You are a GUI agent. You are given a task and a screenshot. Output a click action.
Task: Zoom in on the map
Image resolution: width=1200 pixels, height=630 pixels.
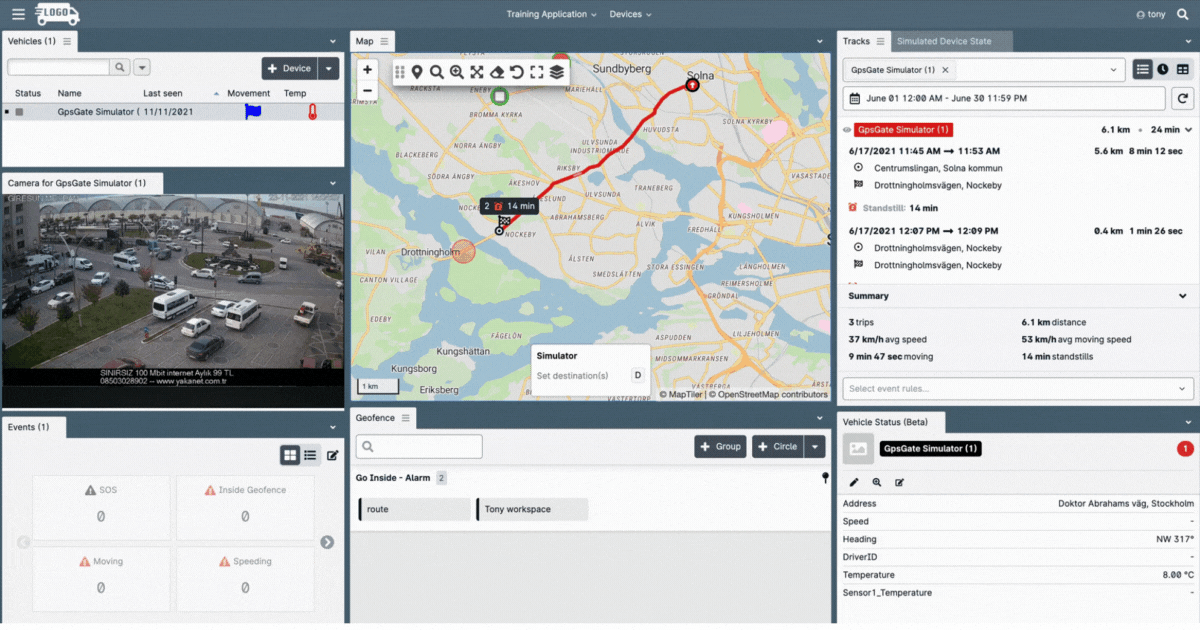click(367, 70)
